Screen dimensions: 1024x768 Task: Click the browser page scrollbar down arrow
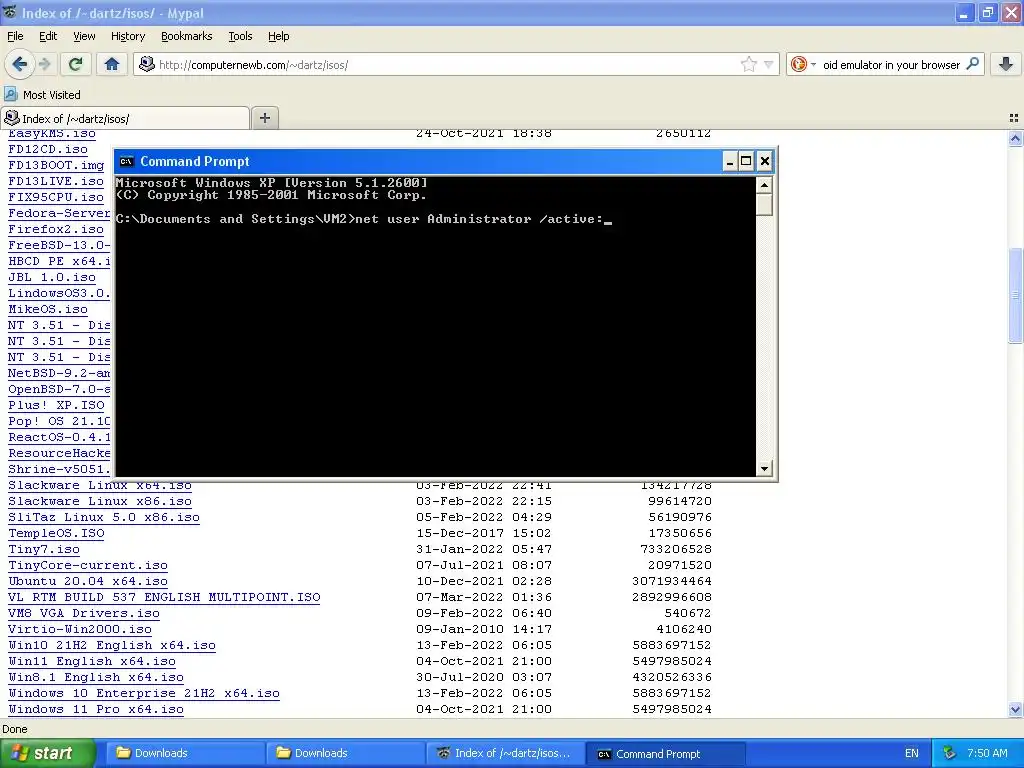(1015, 709)
